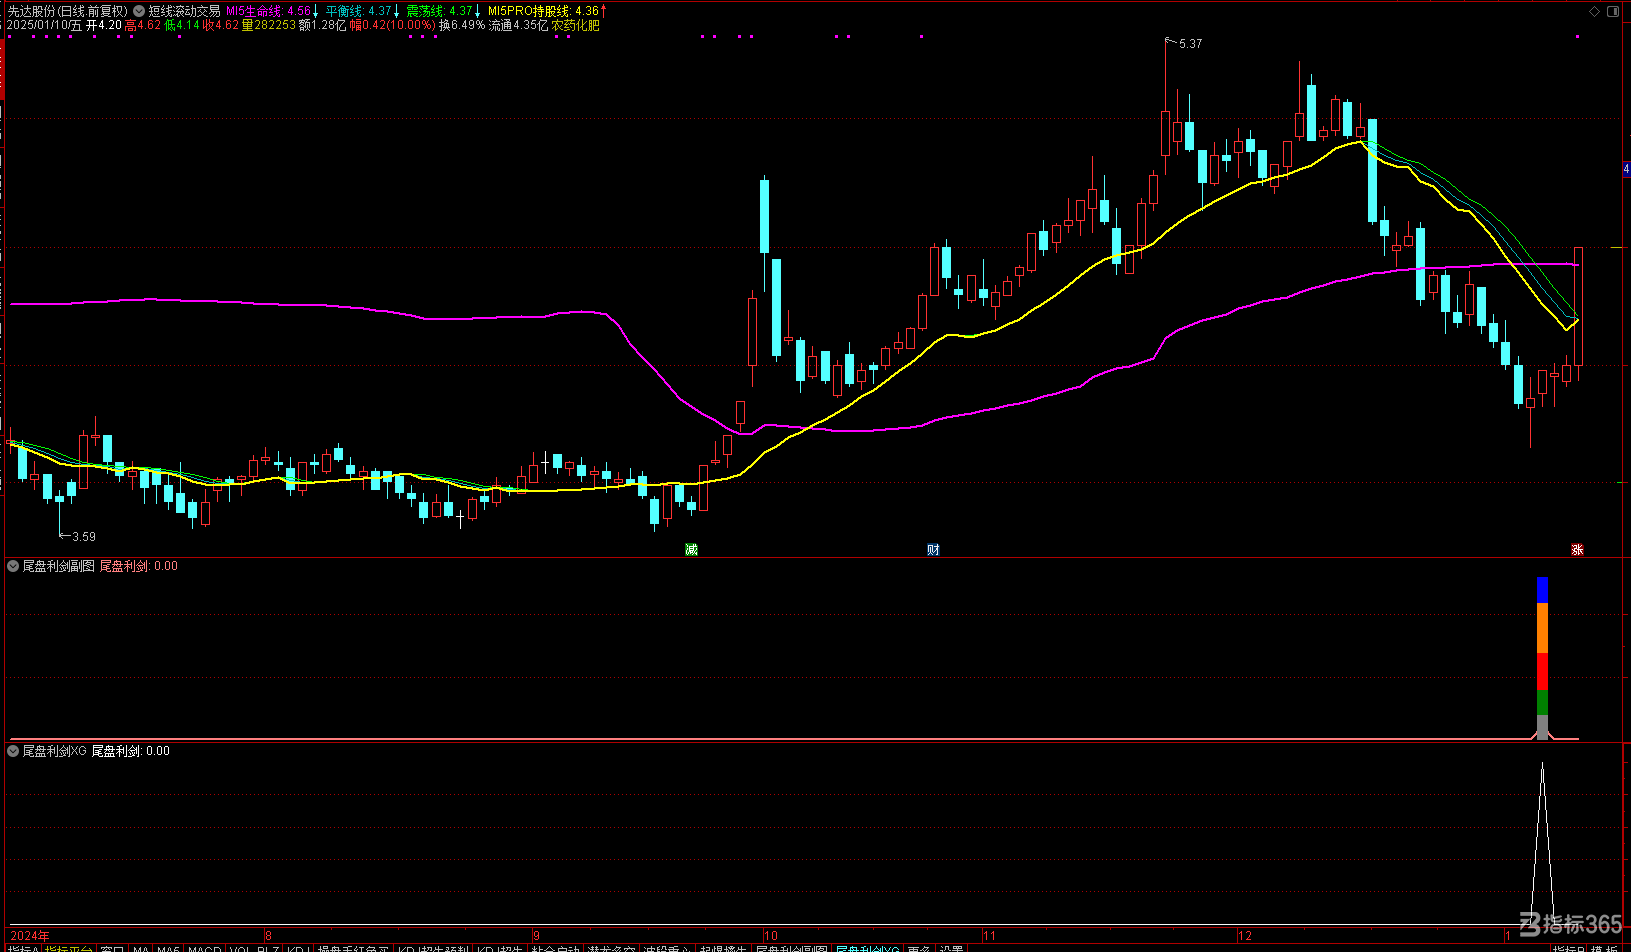Click the 尾盘利剑: 0.00 value in 尾盘利剑副图 panel

click(x=139, y=566)
